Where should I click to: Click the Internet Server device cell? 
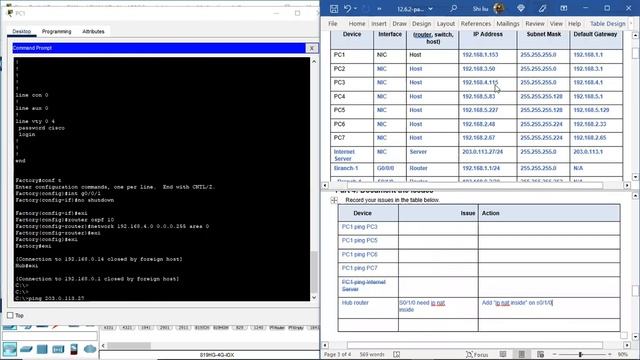352,155
